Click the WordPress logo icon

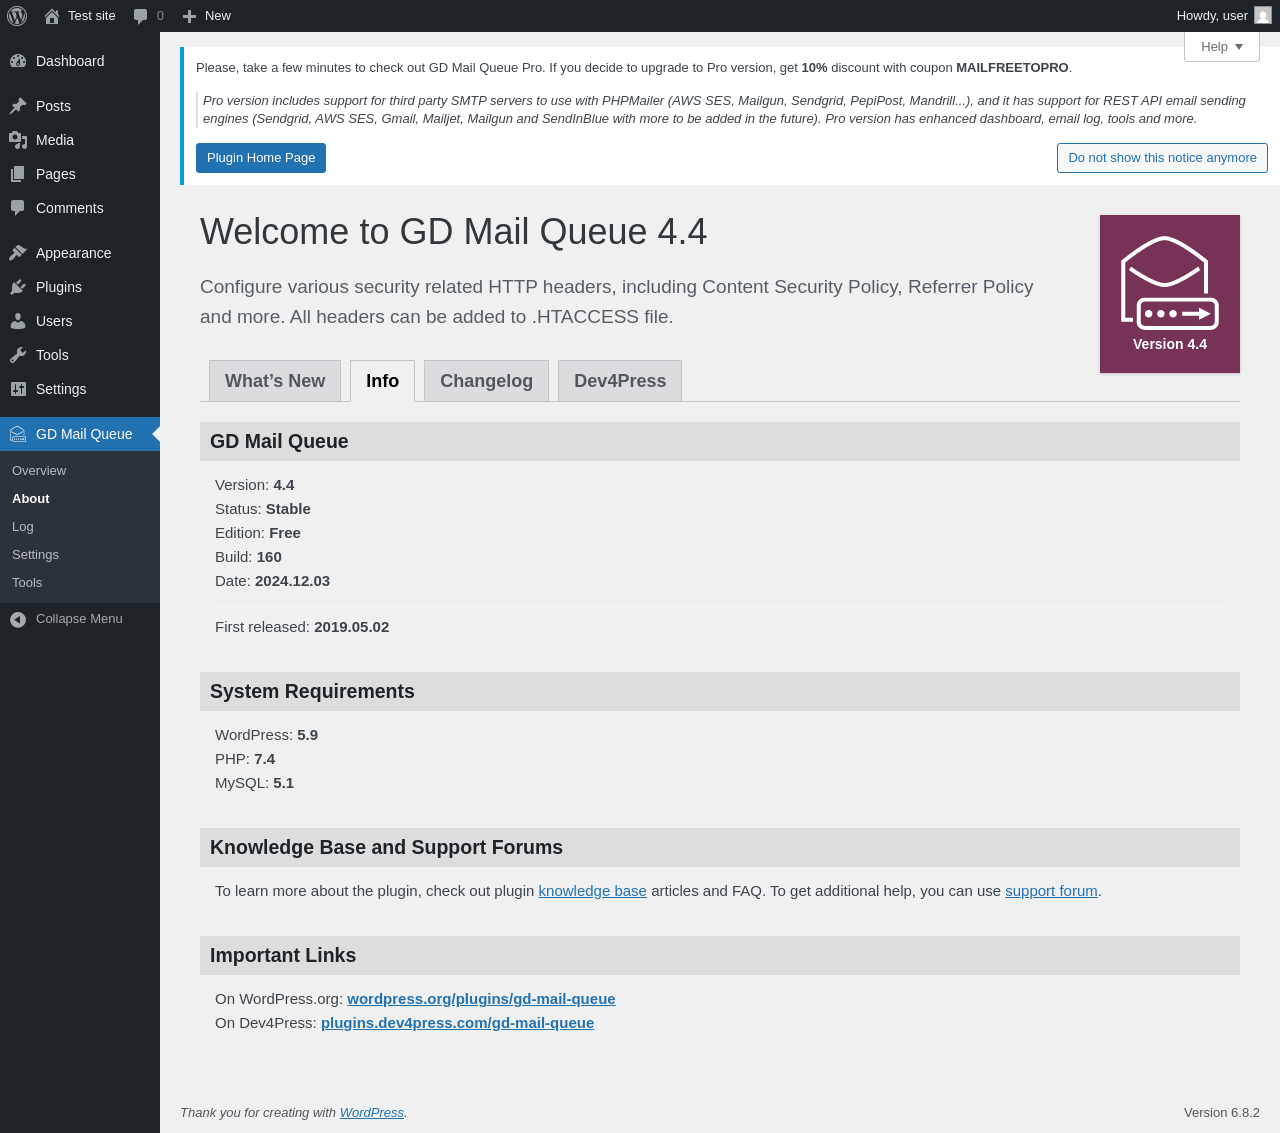(x=17, y=16)
